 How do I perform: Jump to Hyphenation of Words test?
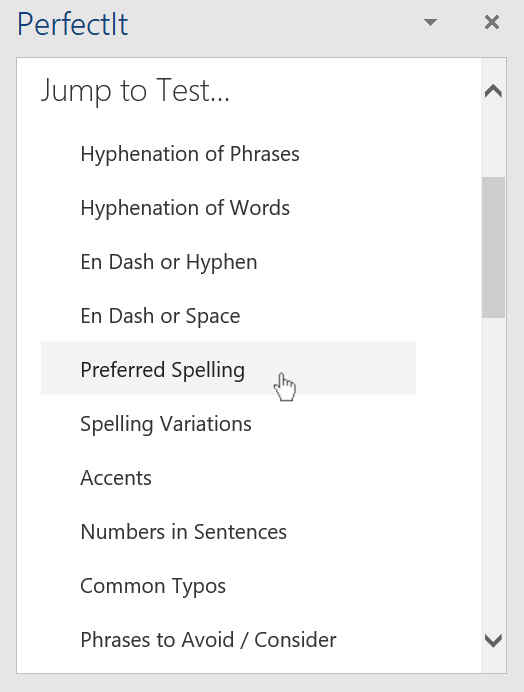[228, 208]
